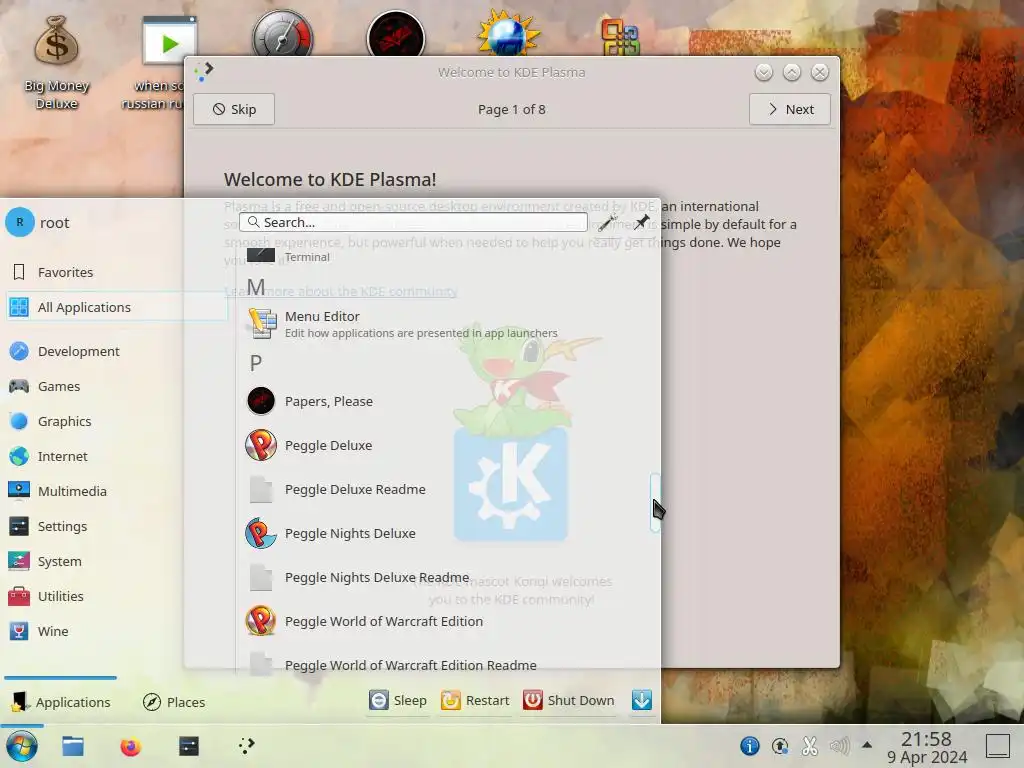Open the System category
The width and height of the screenshot is (1024, 768).
116,562
